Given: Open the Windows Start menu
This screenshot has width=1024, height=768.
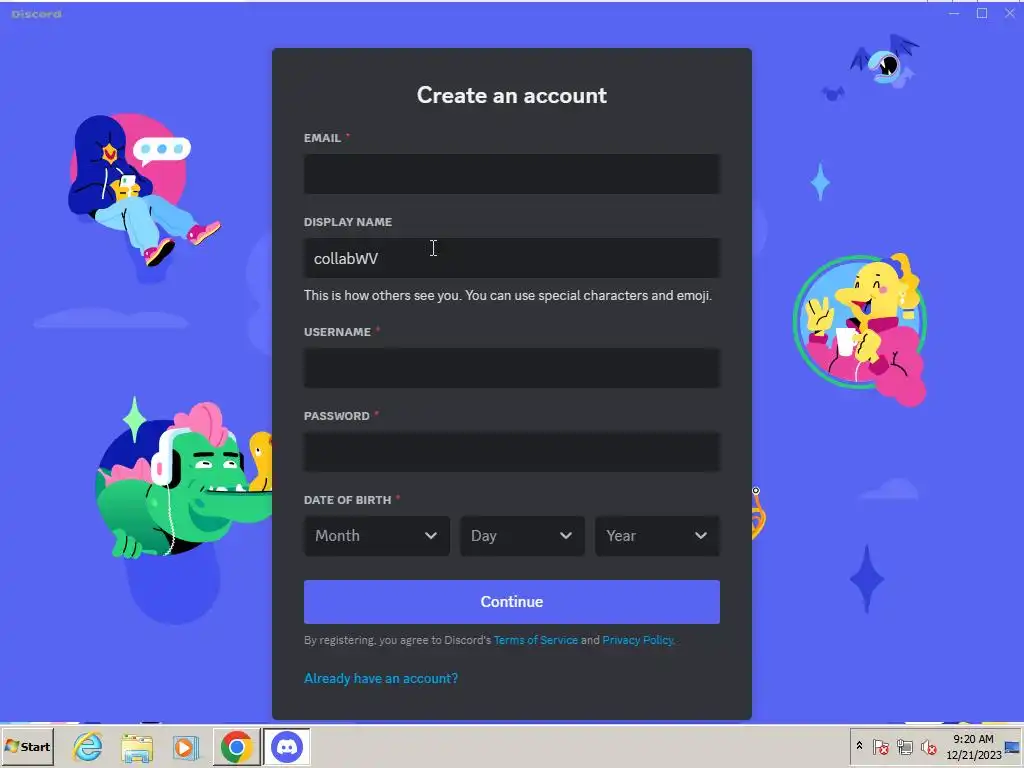Looking at the screenshot, I should (27, 746).
